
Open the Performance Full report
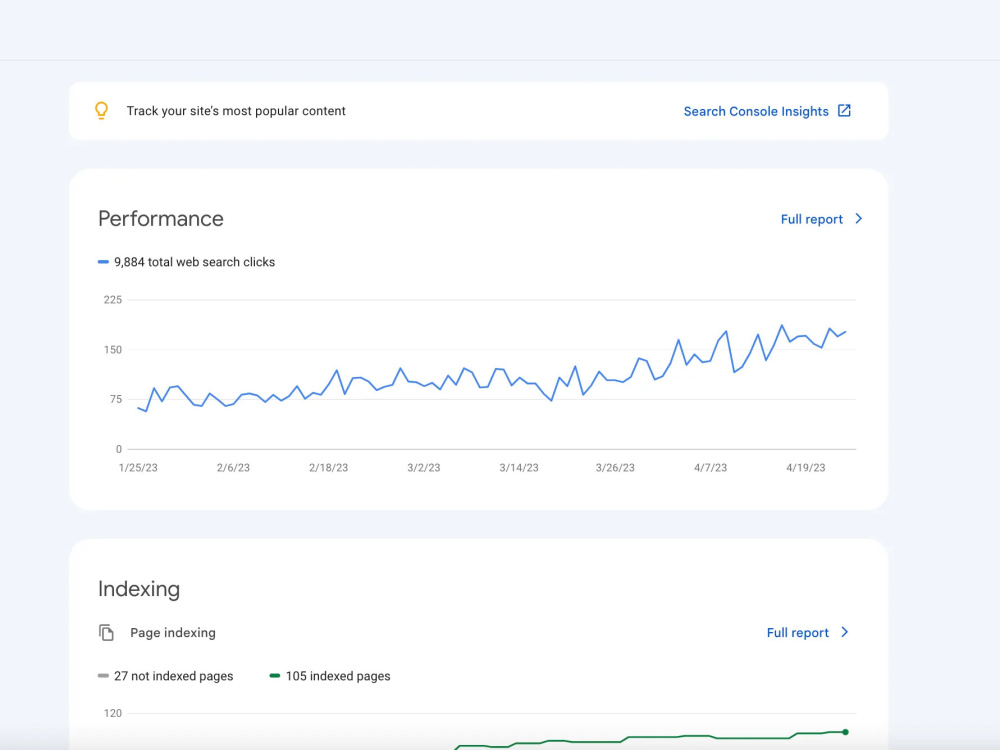pos(811,219)
